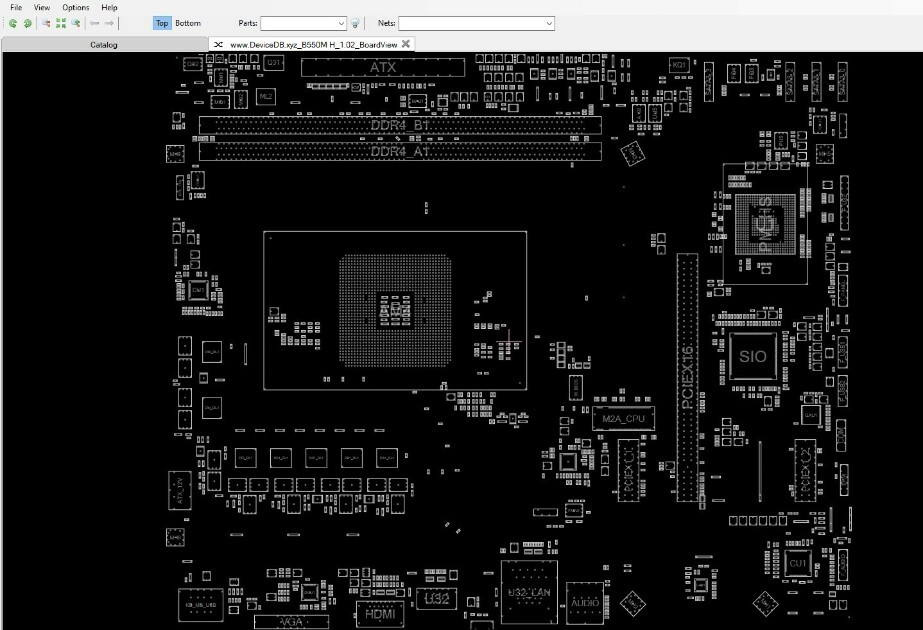Select the U32 USB port component
The height and width of the screenshot is (630, 923).
(x=436, y=599)
